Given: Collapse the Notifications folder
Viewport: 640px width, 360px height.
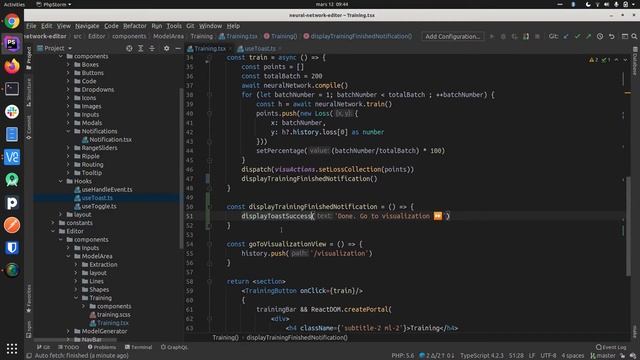Looking at the screenshot, I should [x=68, y=131].
